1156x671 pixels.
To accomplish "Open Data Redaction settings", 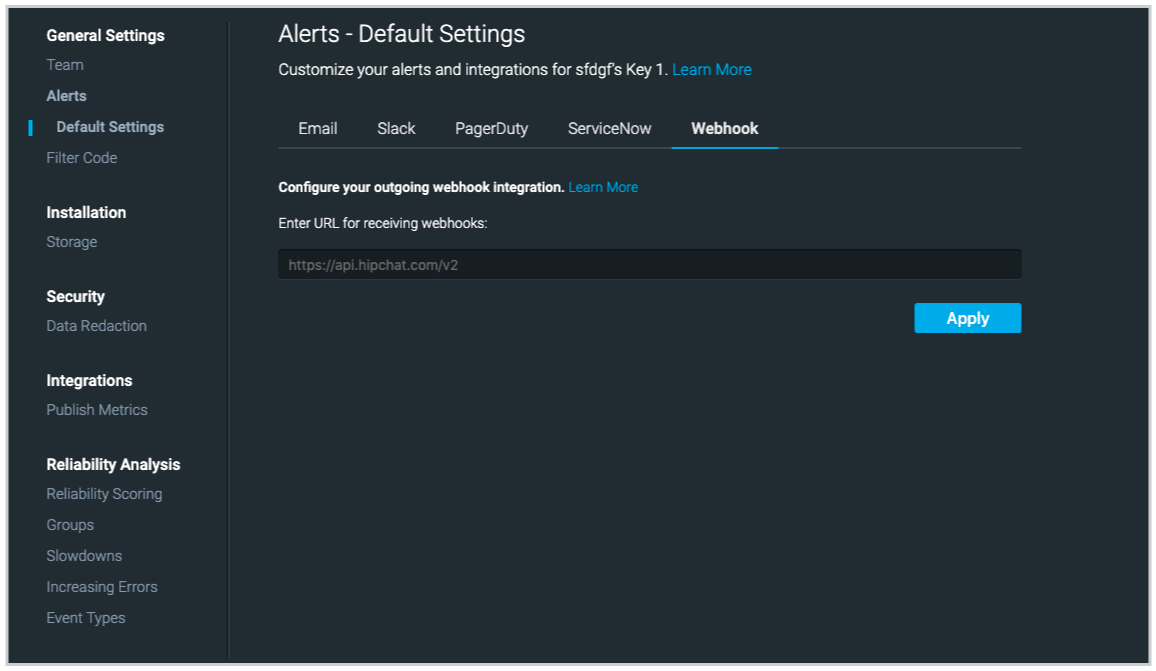I will pyautogui.click(x=97, y=326).
